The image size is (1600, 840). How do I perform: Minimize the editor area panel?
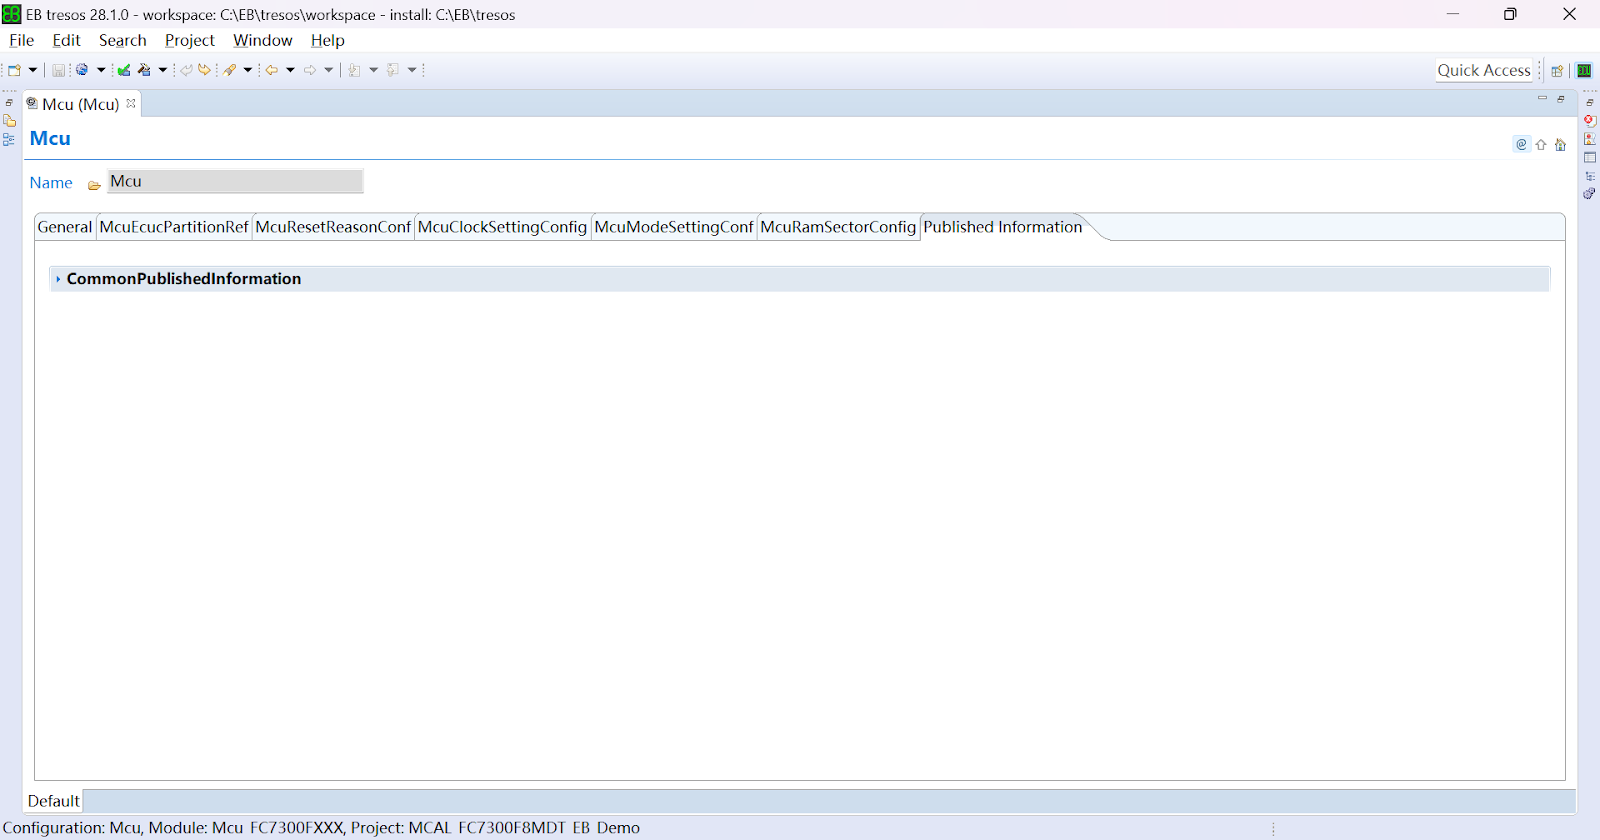coord(1542,98)
